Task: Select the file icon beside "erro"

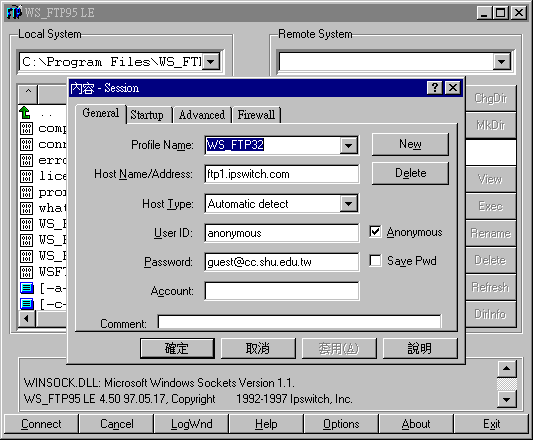Action: pos(27,160)
